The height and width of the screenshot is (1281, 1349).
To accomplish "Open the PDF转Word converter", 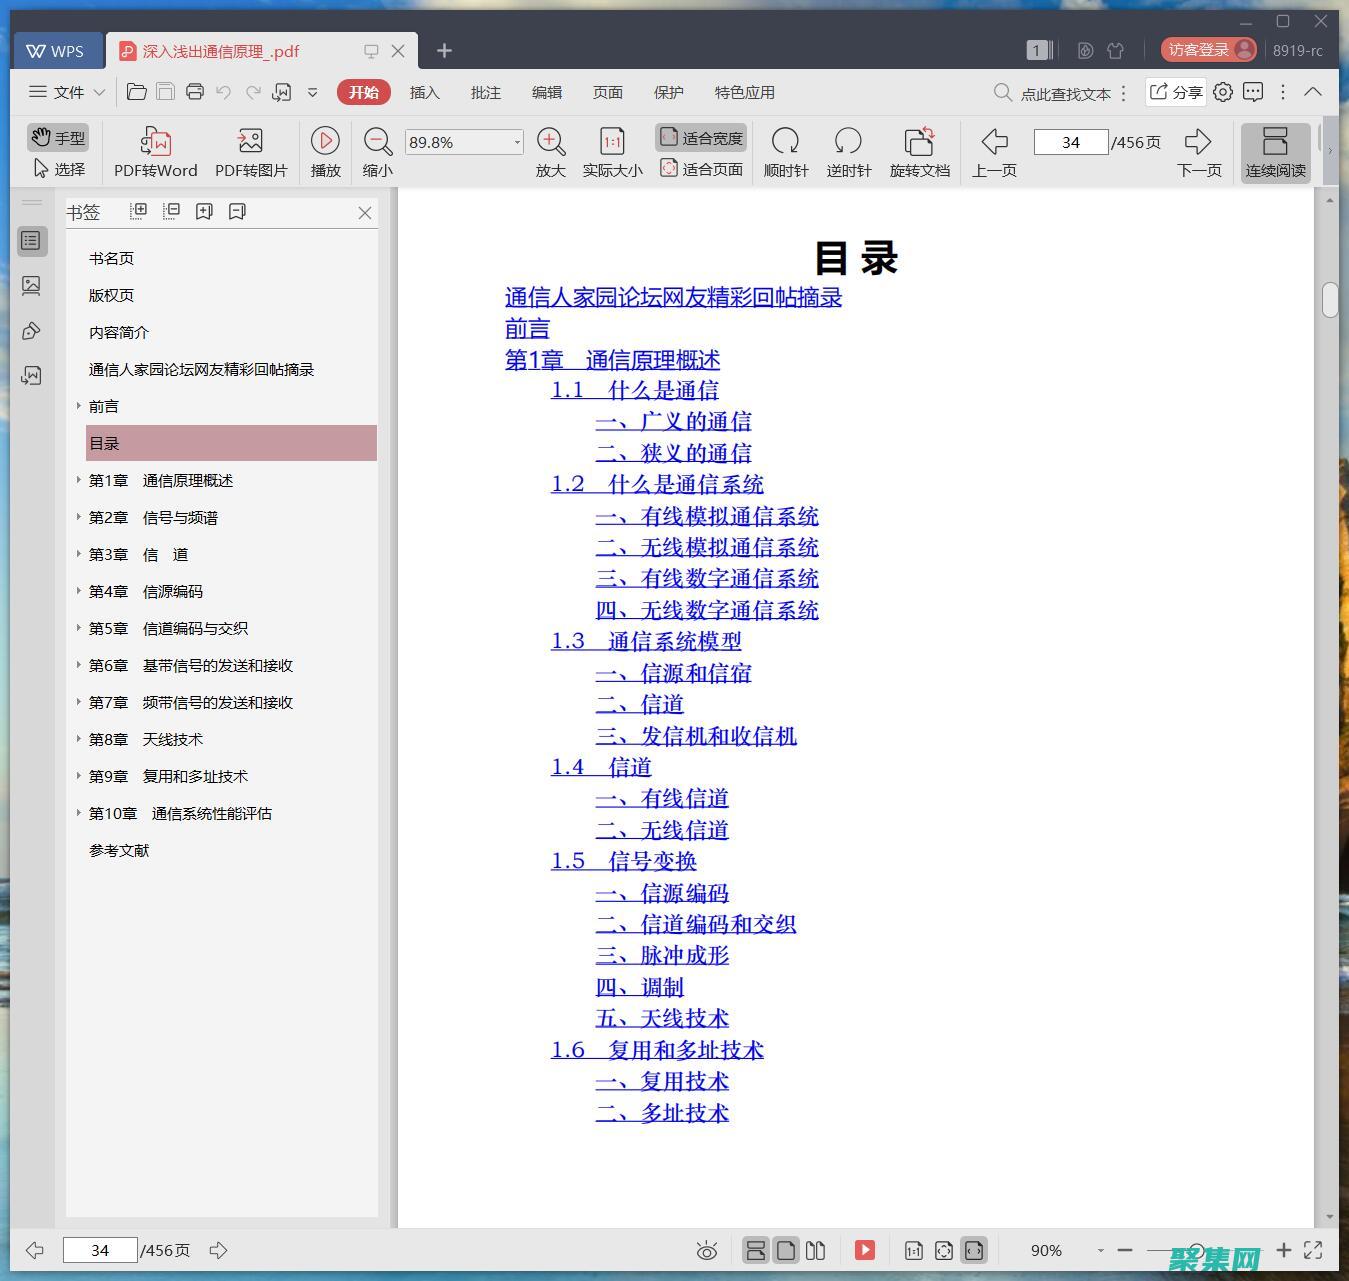I will tap(154, 150).
